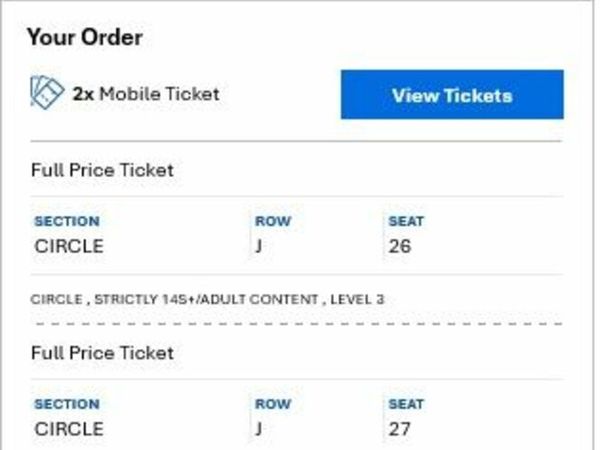Image resolution: width=600 pixels, height=450 pixels.
Task: Select the second Full Price Ticket heading
Action: (x=102, y=352)
